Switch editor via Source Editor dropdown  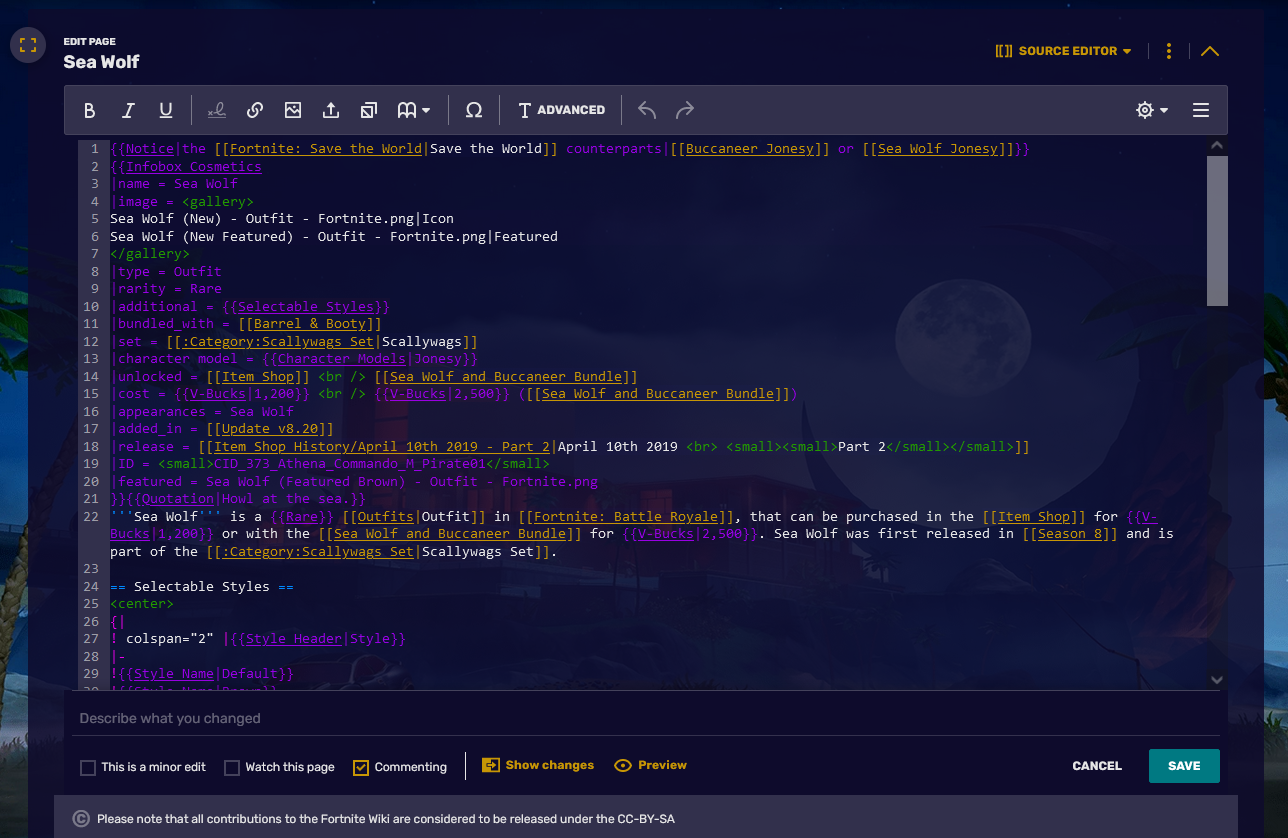tap(1063, 51)
